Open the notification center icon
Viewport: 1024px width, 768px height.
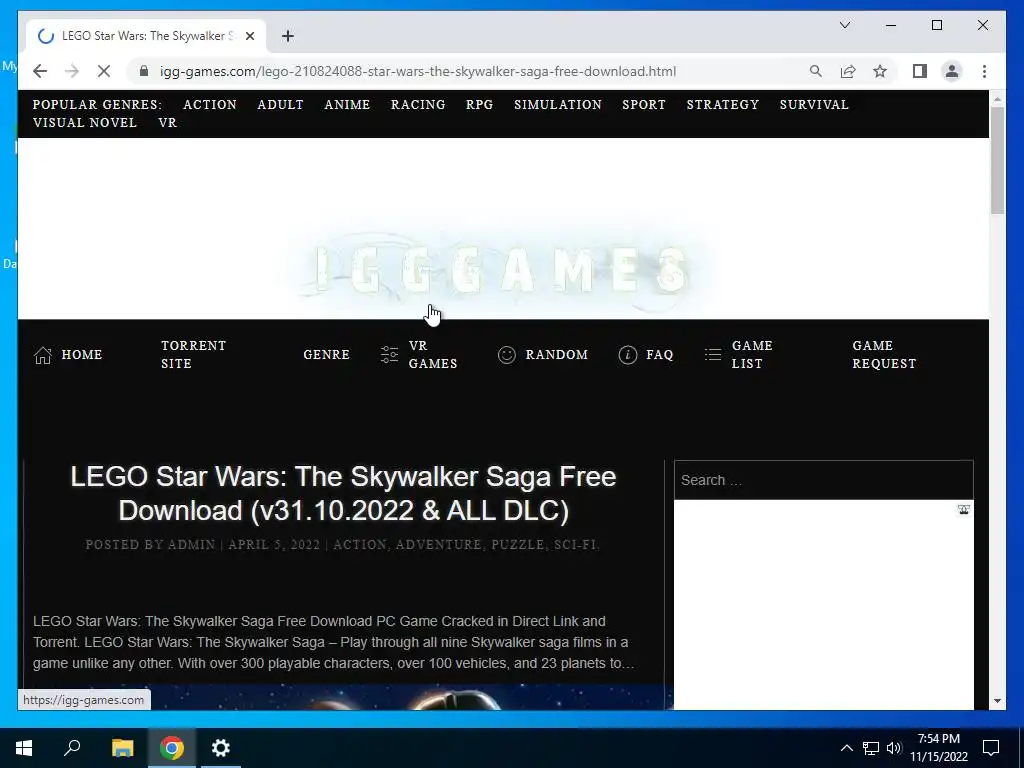click(991, 748)
